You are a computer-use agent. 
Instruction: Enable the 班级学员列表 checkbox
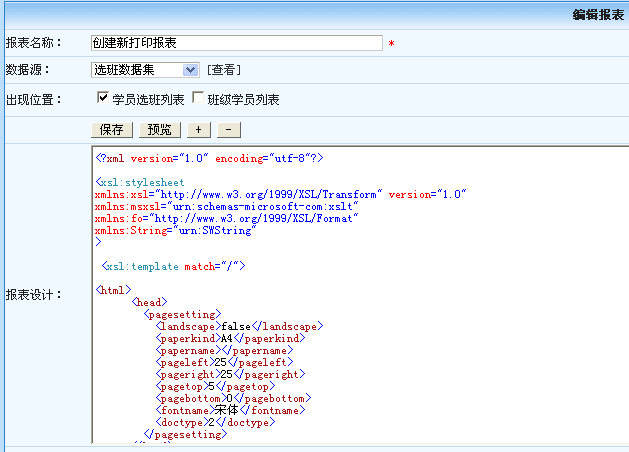point(197,98)
